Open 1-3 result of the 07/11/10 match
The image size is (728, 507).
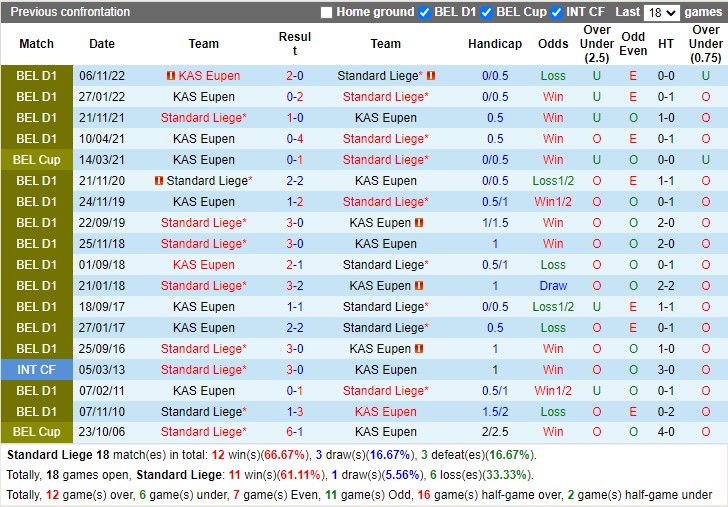coord(295,412)
